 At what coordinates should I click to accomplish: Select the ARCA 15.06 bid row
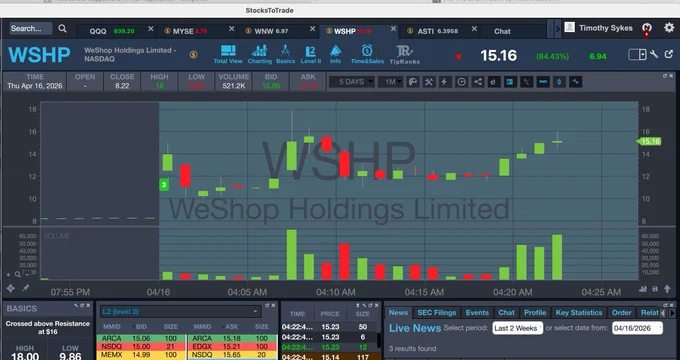pos(141,338)
